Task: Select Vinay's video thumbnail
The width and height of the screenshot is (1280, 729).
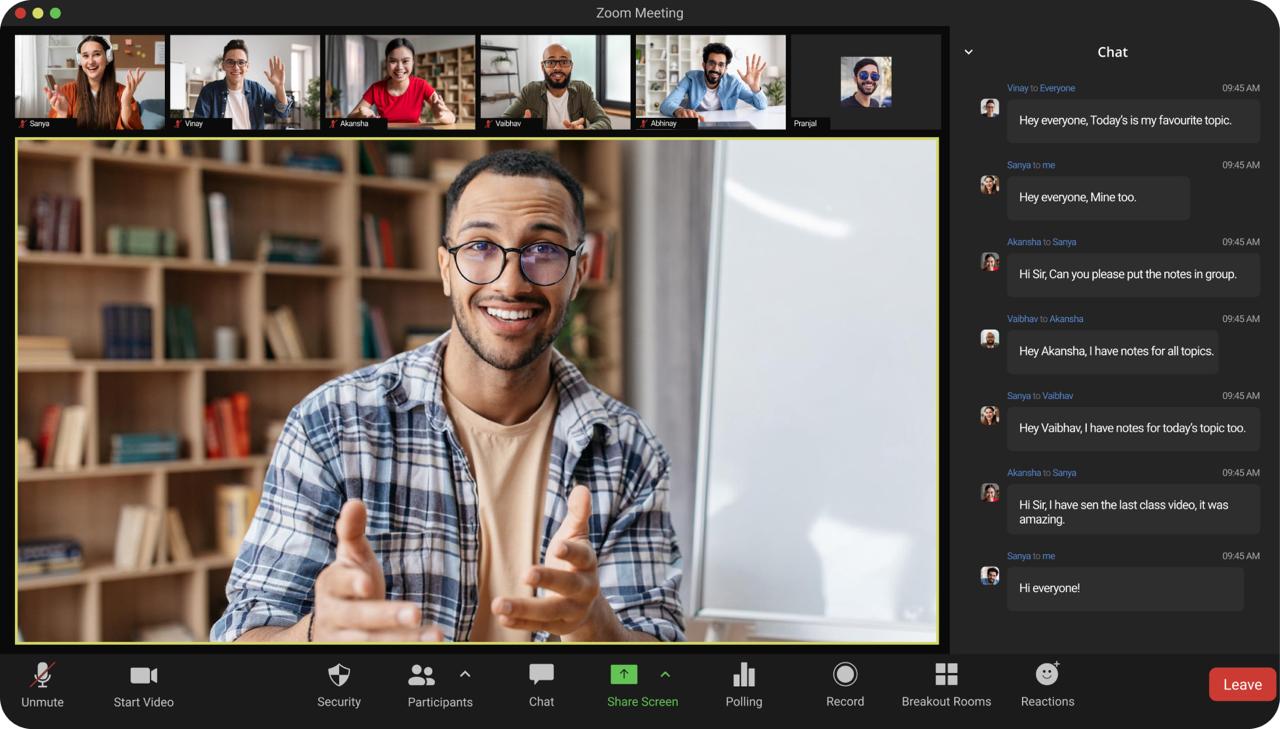Action: pos(245,82)
